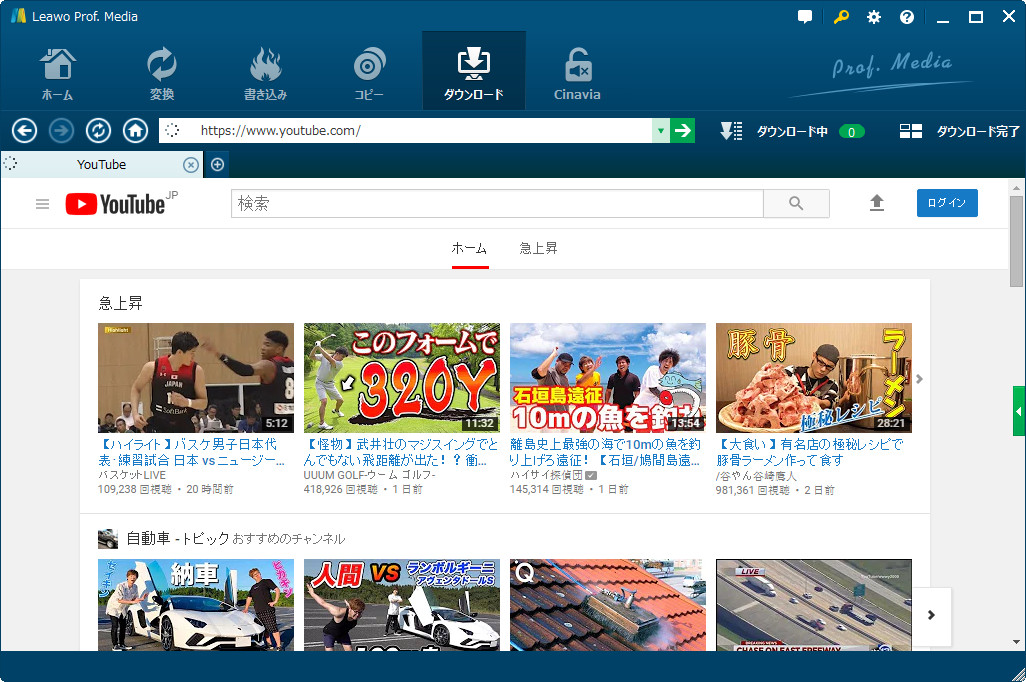Click the key registration icon
The width and height of the screenshot is (1026, 682).
click(x=841, y=17)
